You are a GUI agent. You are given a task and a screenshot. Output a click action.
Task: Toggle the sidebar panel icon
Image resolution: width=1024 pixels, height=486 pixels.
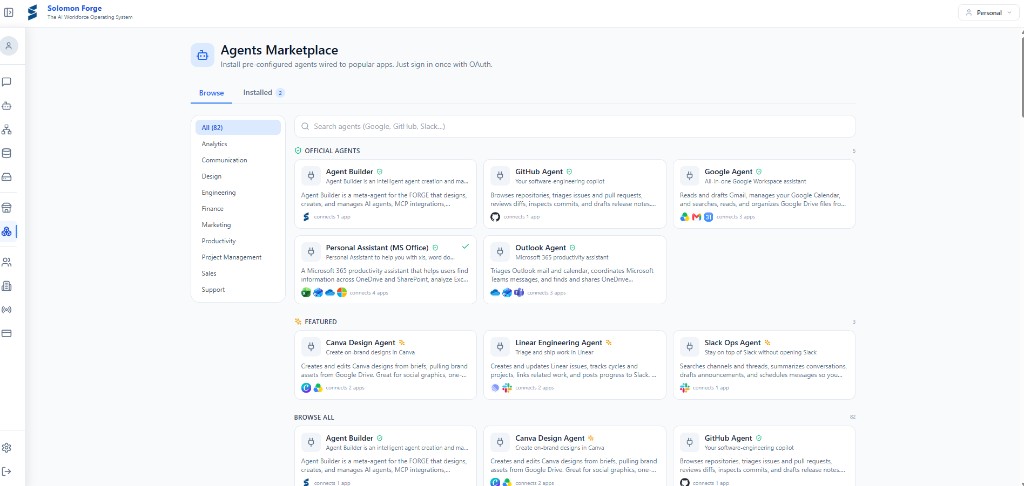8,12
